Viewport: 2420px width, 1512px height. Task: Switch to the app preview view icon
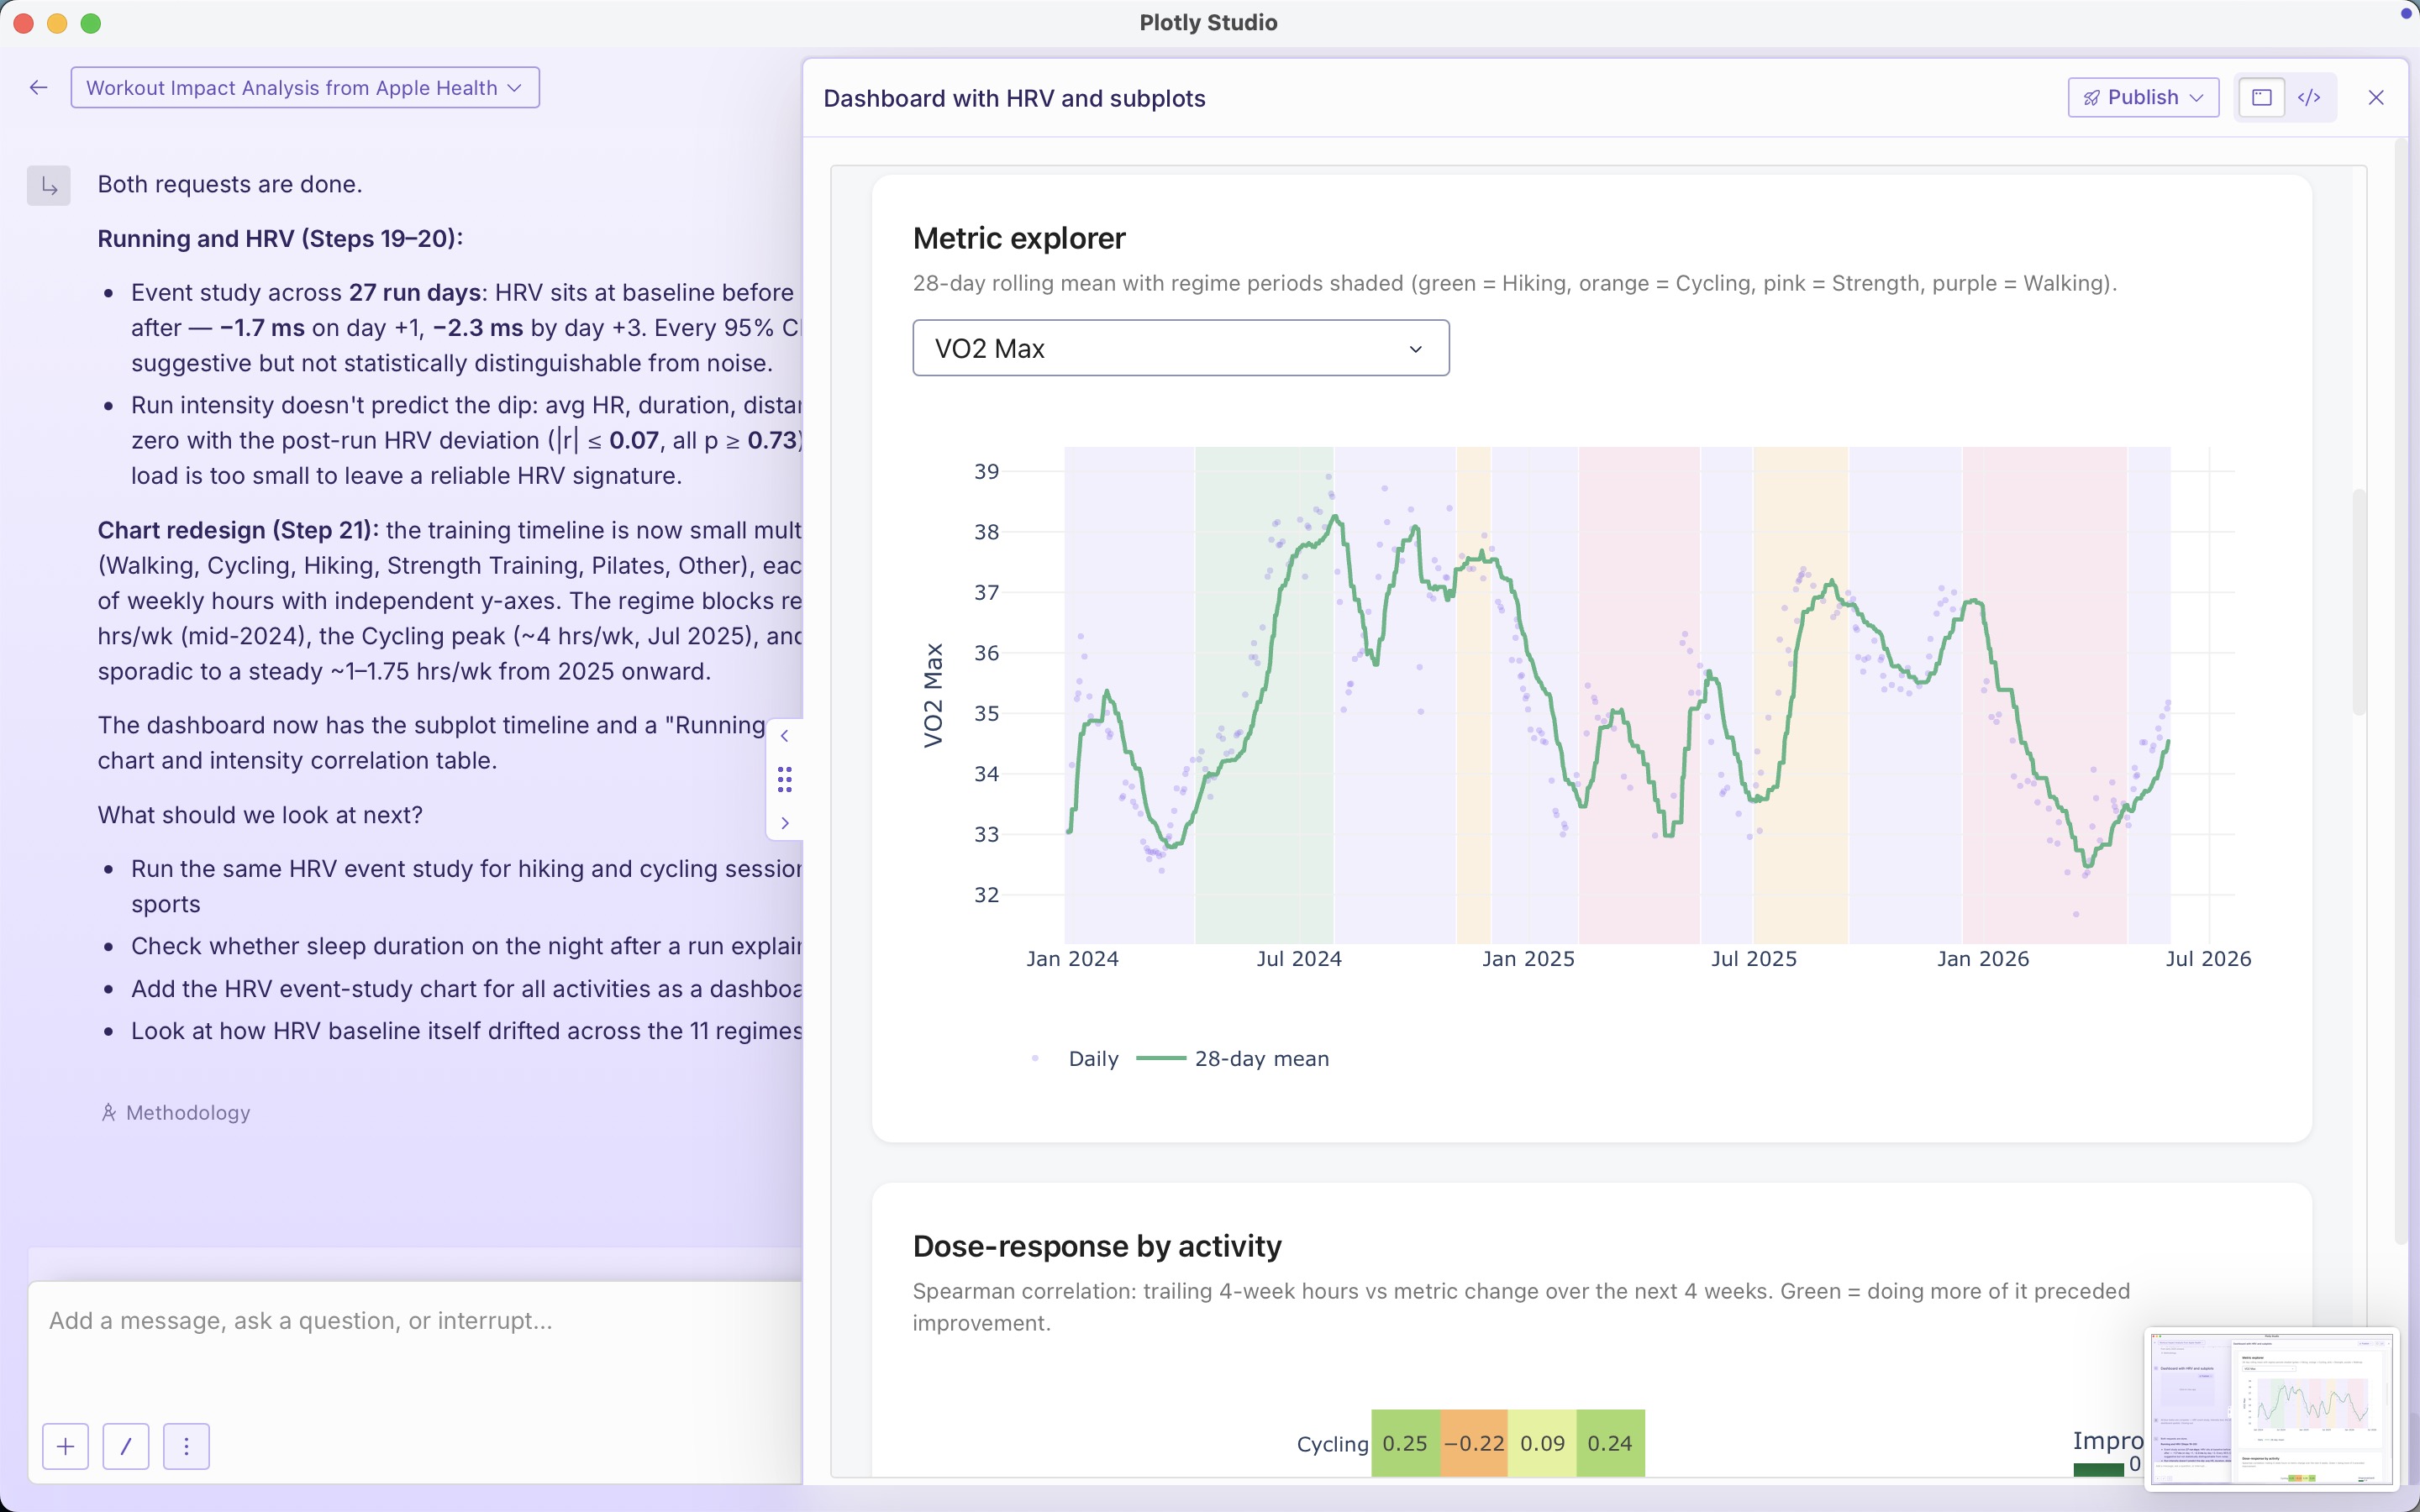[x=2261, y=97]
